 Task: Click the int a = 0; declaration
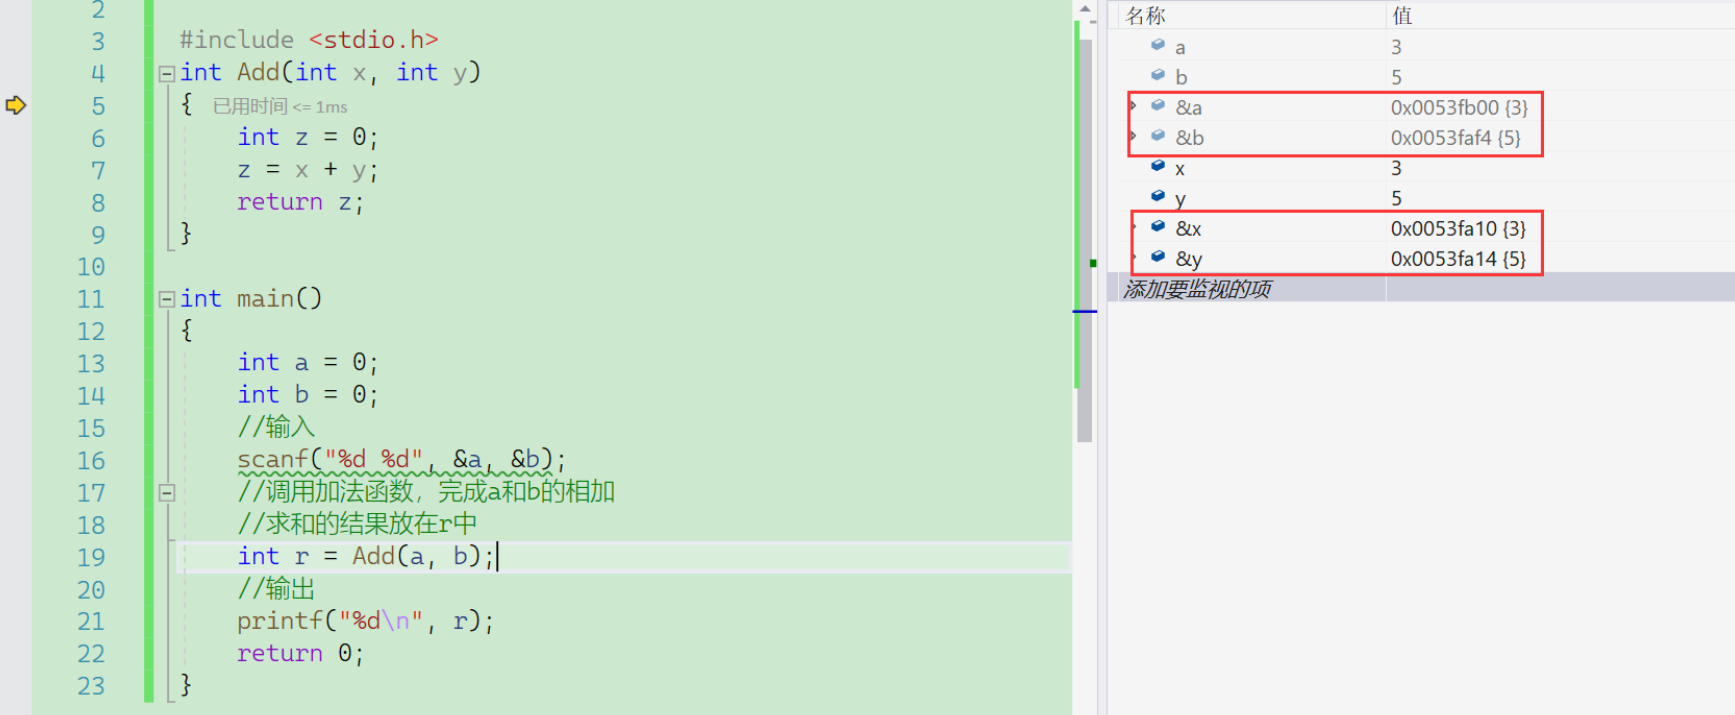[x=308, y=362]
